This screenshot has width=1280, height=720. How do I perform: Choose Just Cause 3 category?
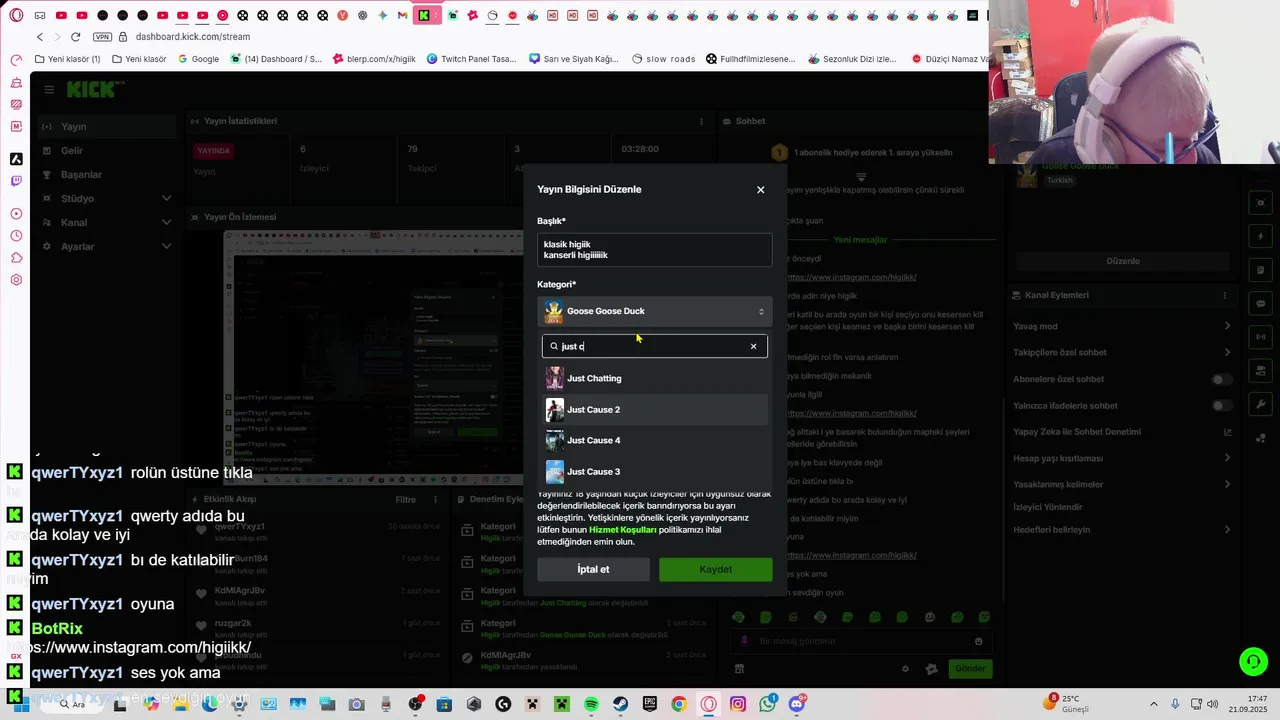click(x=654, y=471)
